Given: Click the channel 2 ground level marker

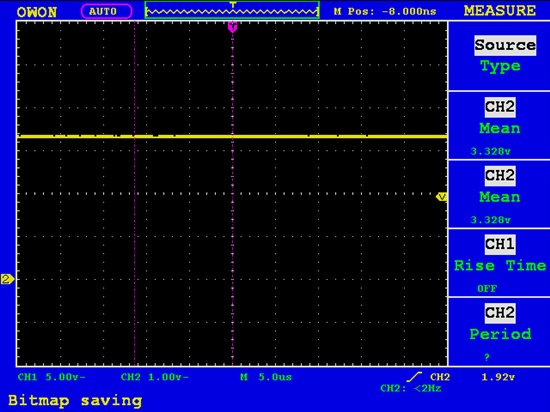Looking at the screenshot, I should 7,279.
